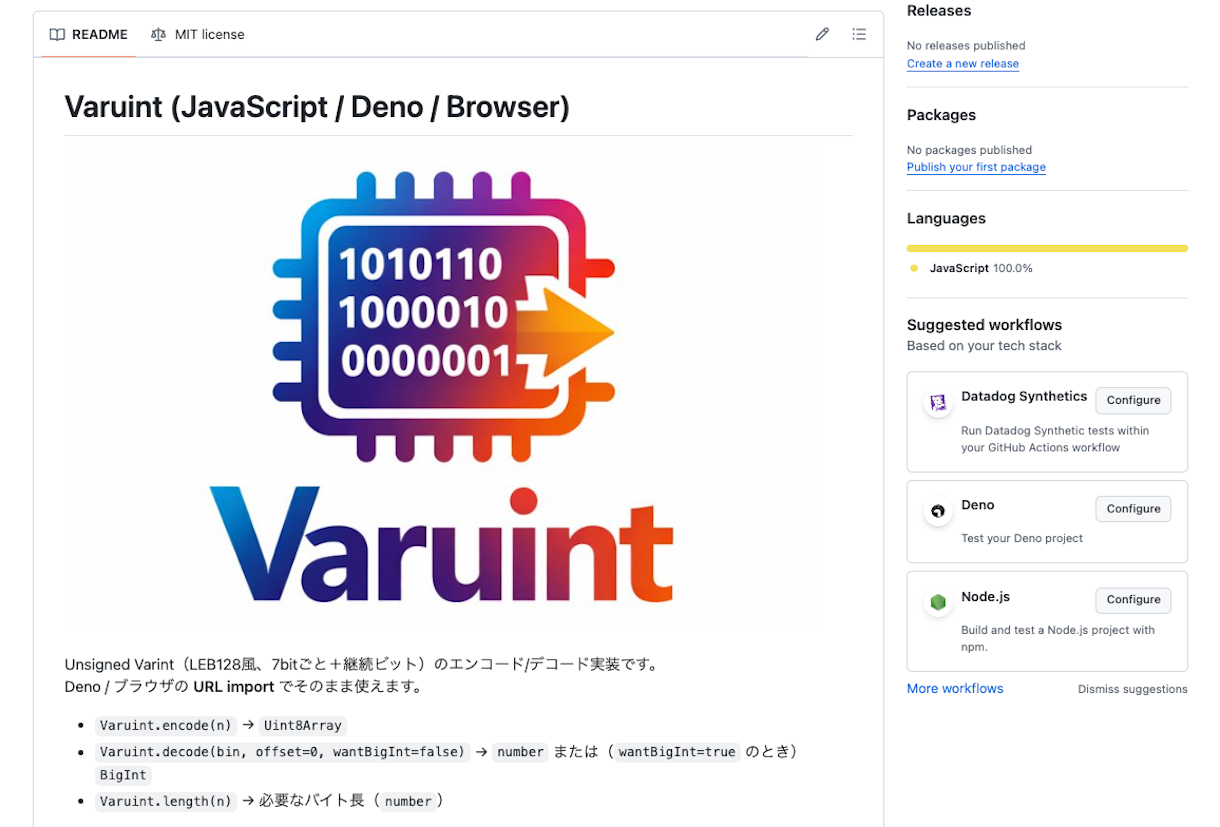Hit Configure on the Node.js workflow
This screenshot has width=1220, height=827.
pos(1133,600)
